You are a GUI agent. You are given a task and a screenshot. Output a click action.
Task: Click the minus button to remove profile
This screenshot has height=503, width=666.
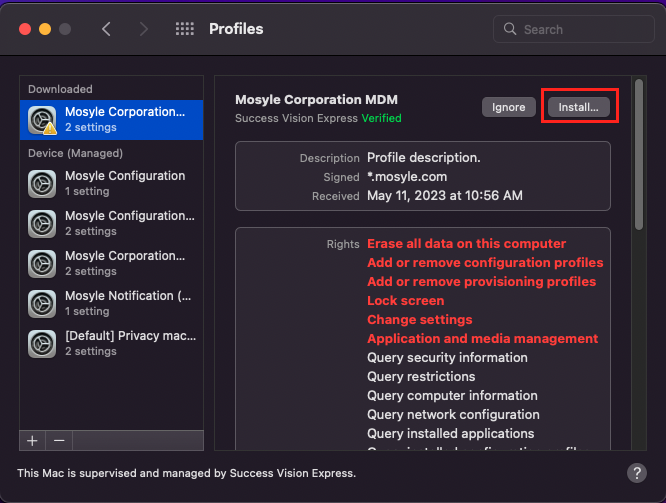tap(59, 441)
